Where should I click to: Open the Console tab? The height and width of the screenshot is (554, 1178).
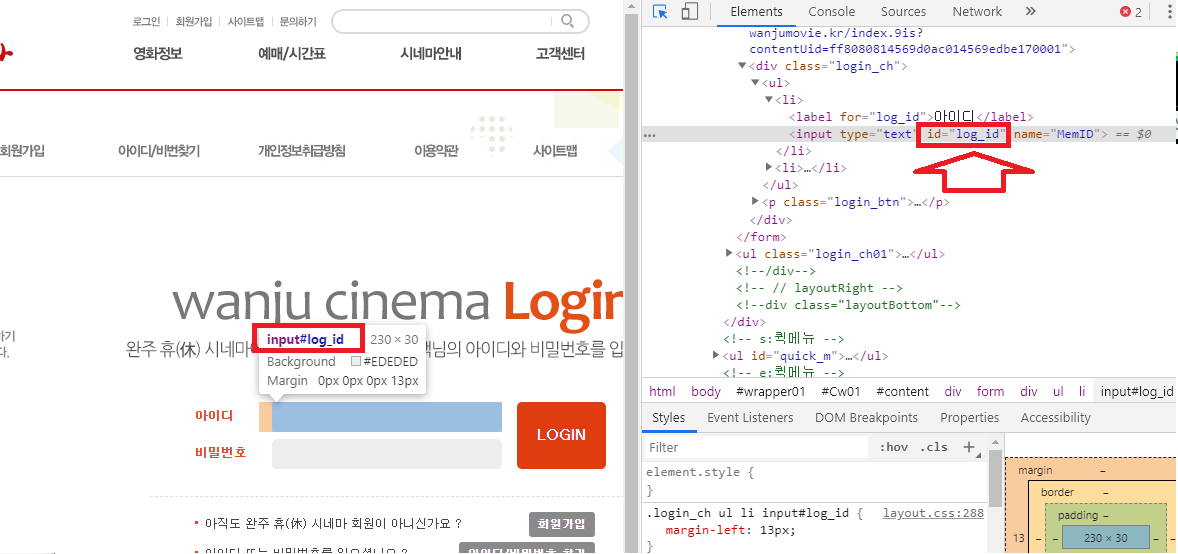point(832,11)
